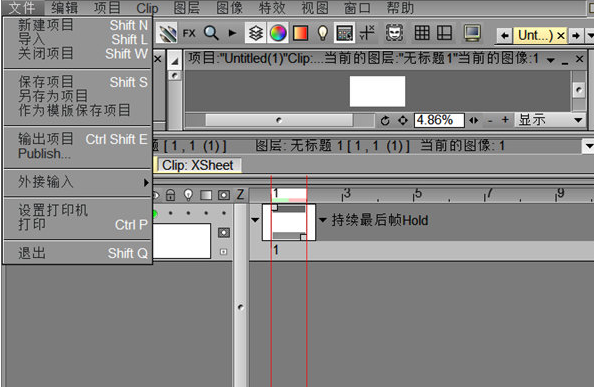Open the drawing tools panel (pencils icon)
Screen dimensions: 594x387
coord(168,34)
